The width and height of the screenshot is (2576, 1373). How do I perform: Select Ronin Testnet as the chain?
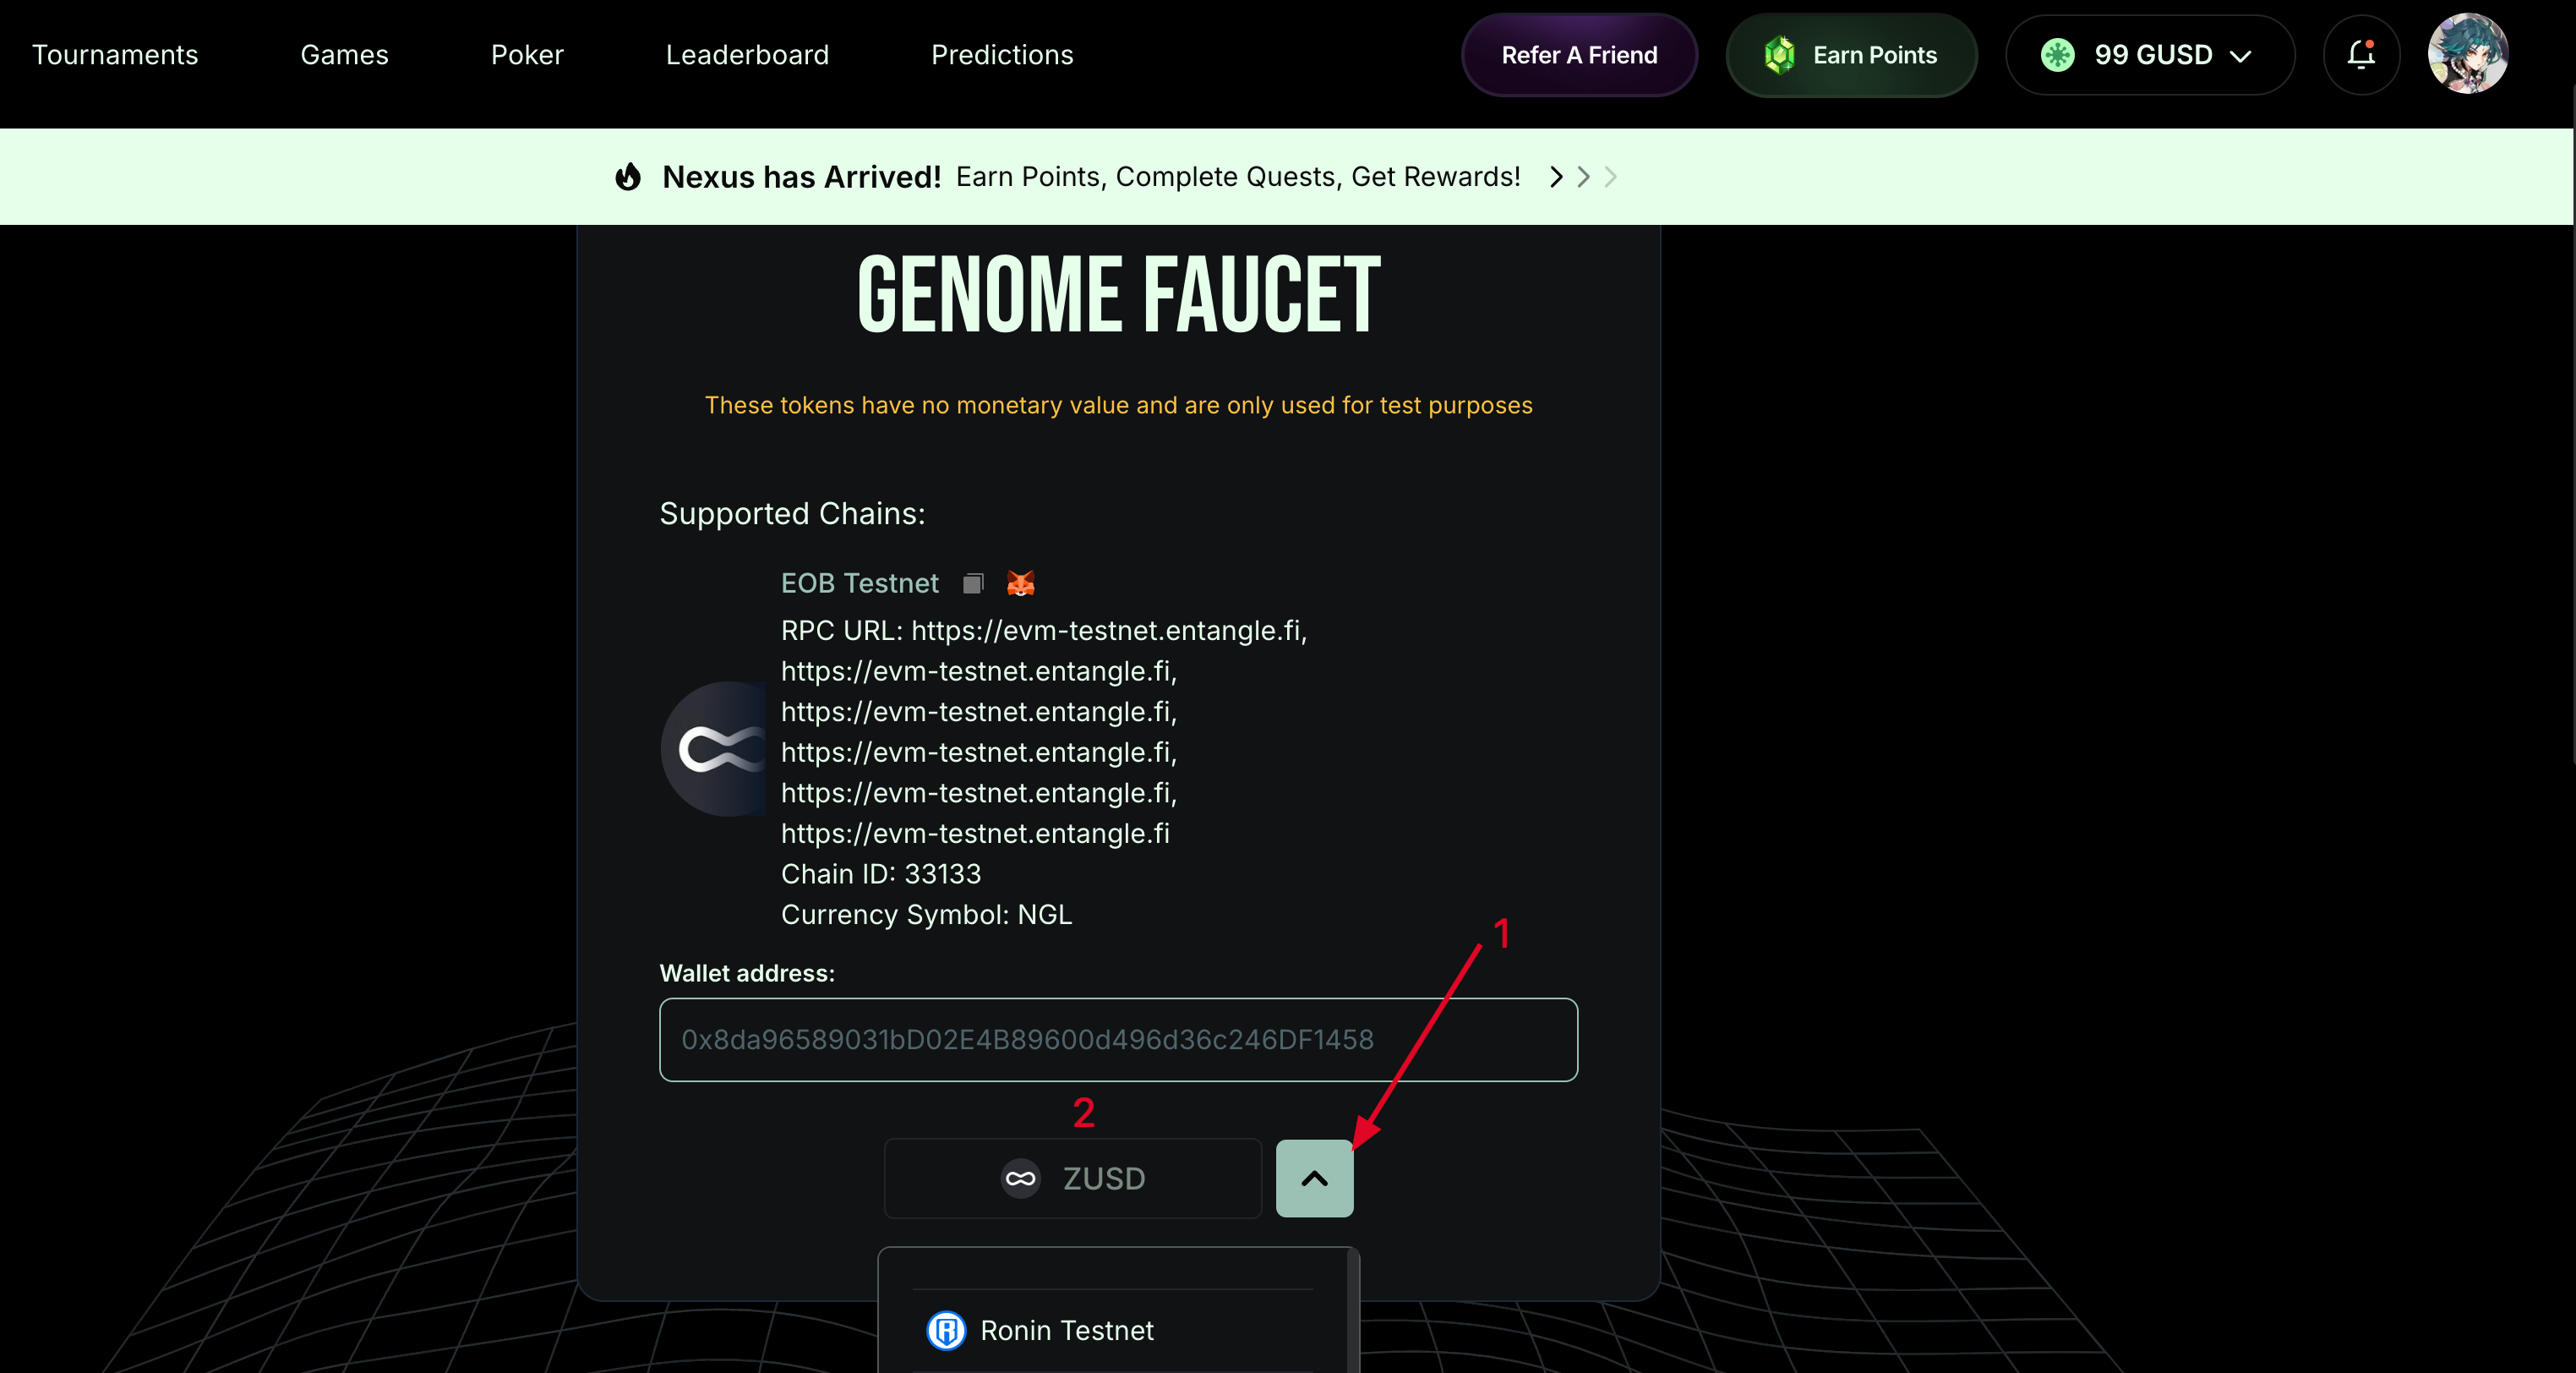(1066, 1330)
